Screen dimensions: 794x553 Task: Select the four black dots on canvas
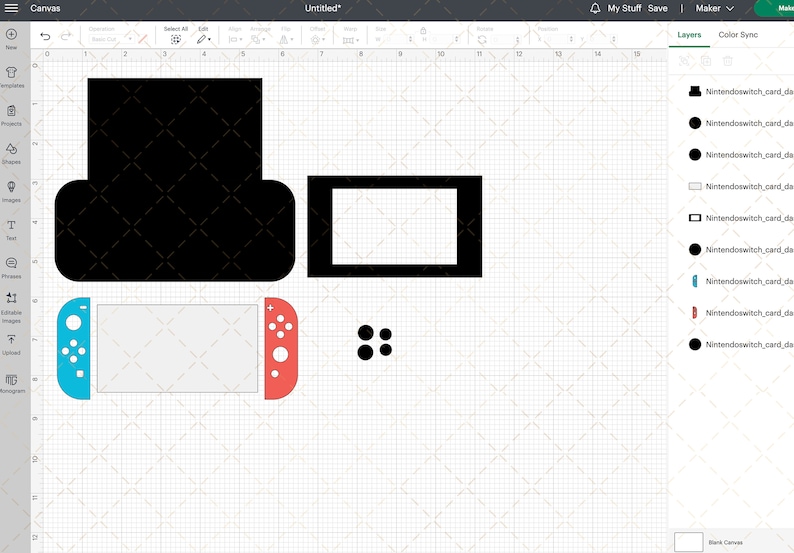coord(374,343)
